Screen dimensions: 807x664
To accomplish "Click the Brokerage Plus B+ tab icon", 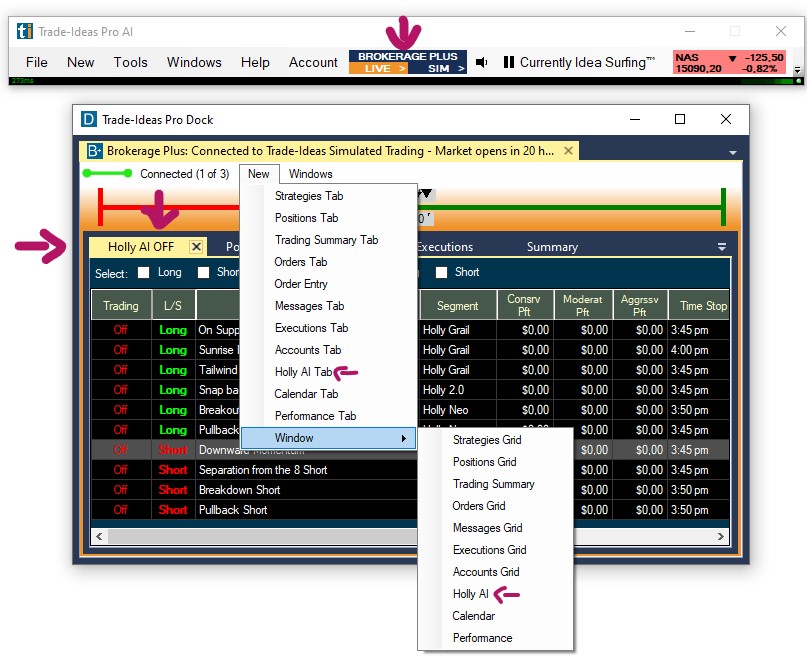I will coord(94,151).
